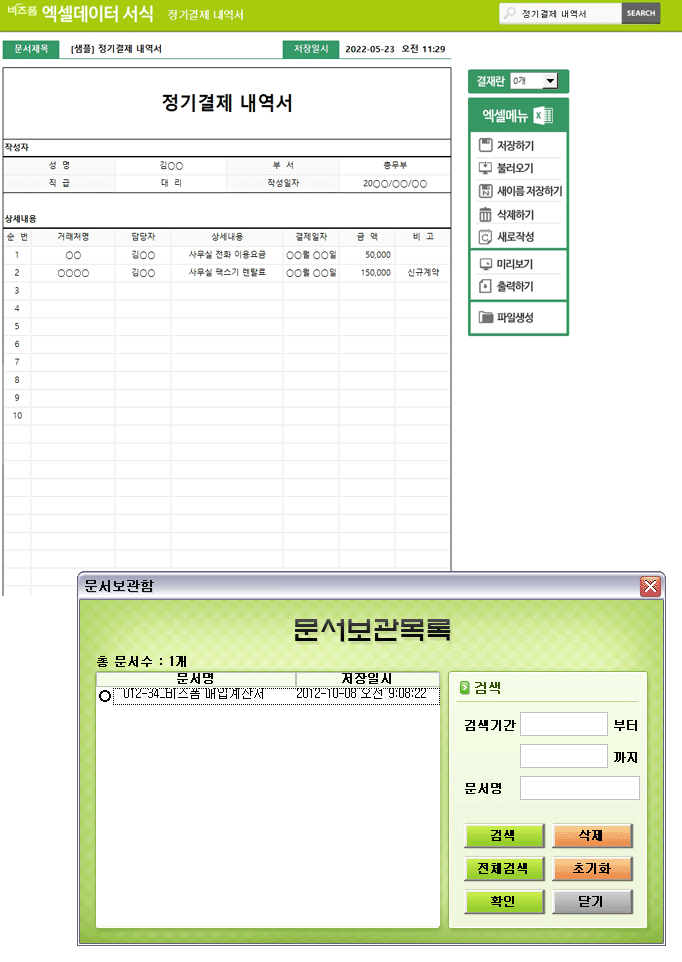The width and height of the screenshot is (682, 962).
Task: Click the 문서명 search input field
Action: coord(580,788)
